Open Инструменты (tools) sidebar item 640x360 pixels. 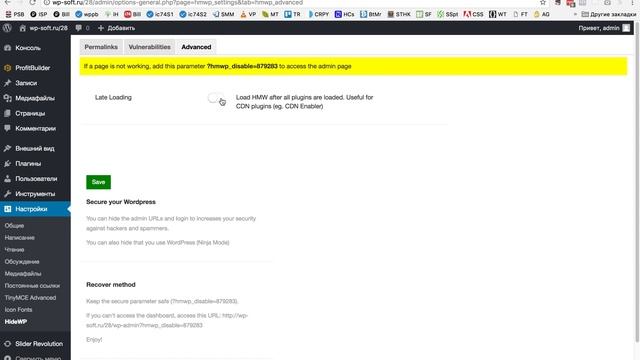tap(35, 193)
